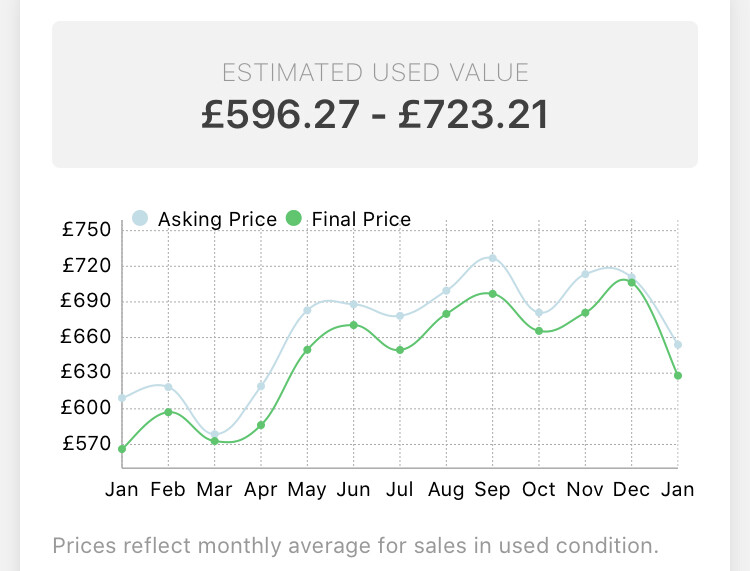The height and width of the screenshot is (571, 750).
Task: Click the Sep label on the month axis
Action: pyautogui.click(x=492, y=490)
